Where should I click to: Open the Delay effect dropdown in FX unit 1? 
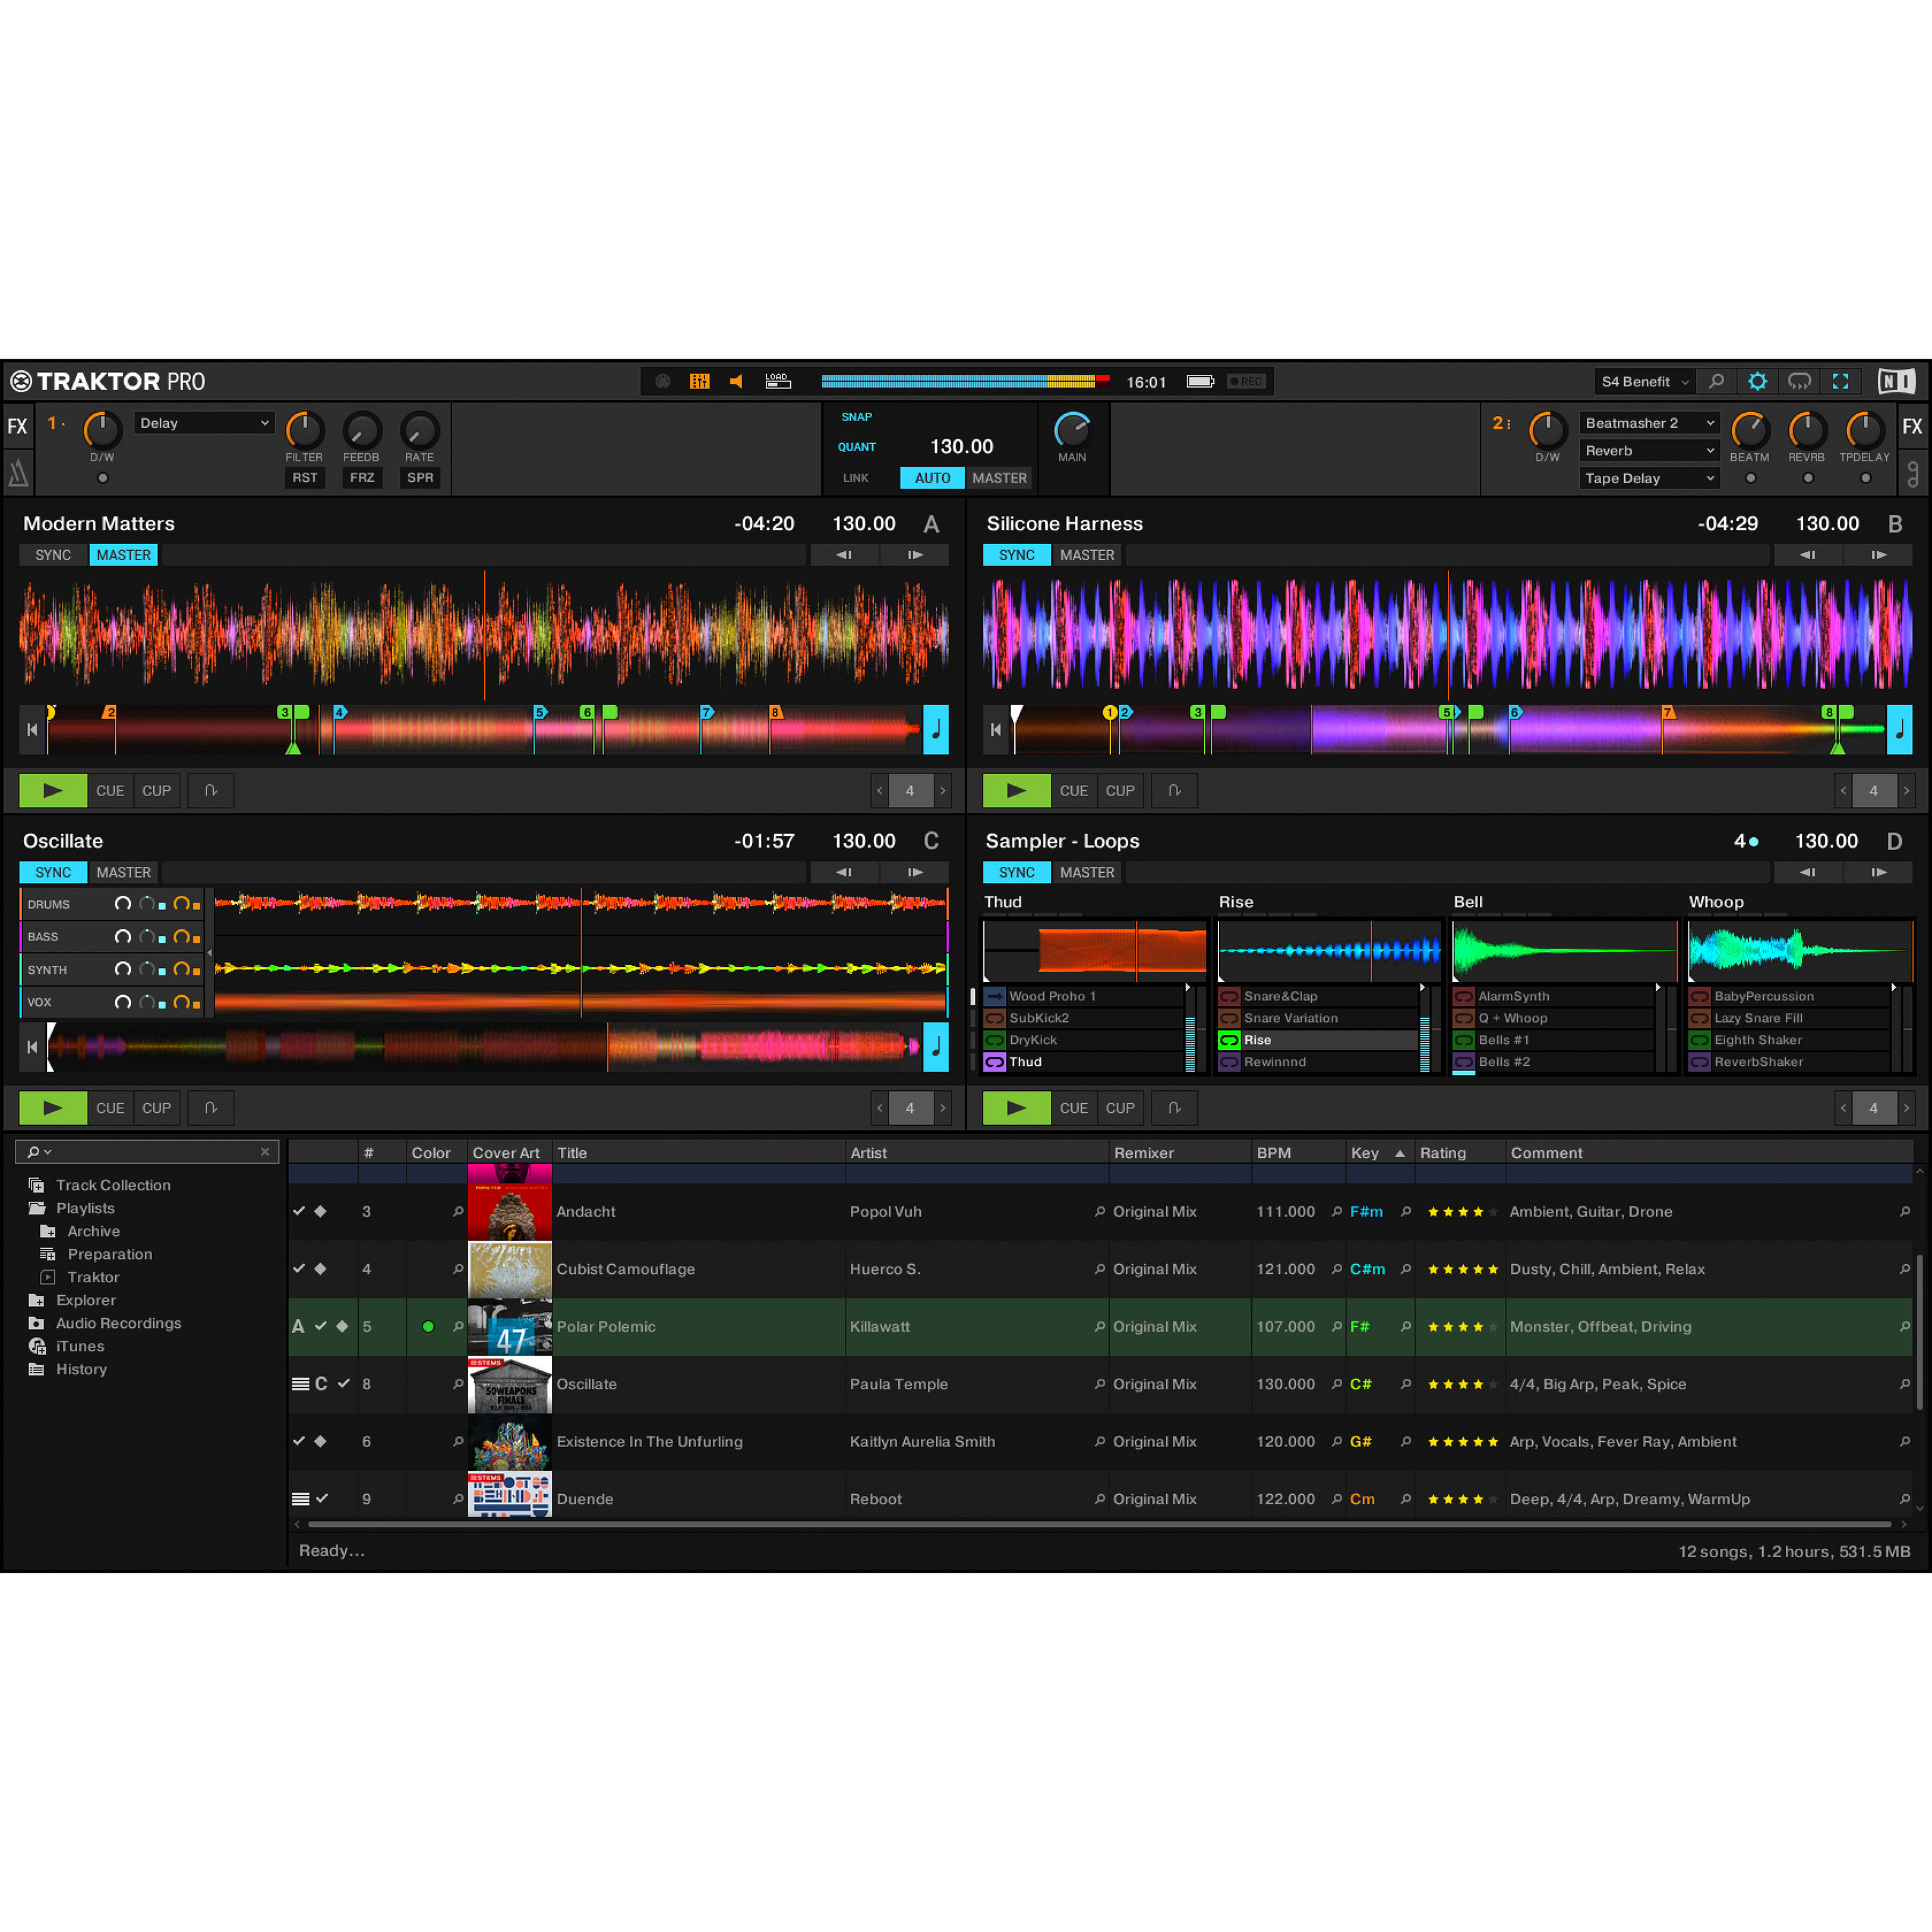pos(204,422)
